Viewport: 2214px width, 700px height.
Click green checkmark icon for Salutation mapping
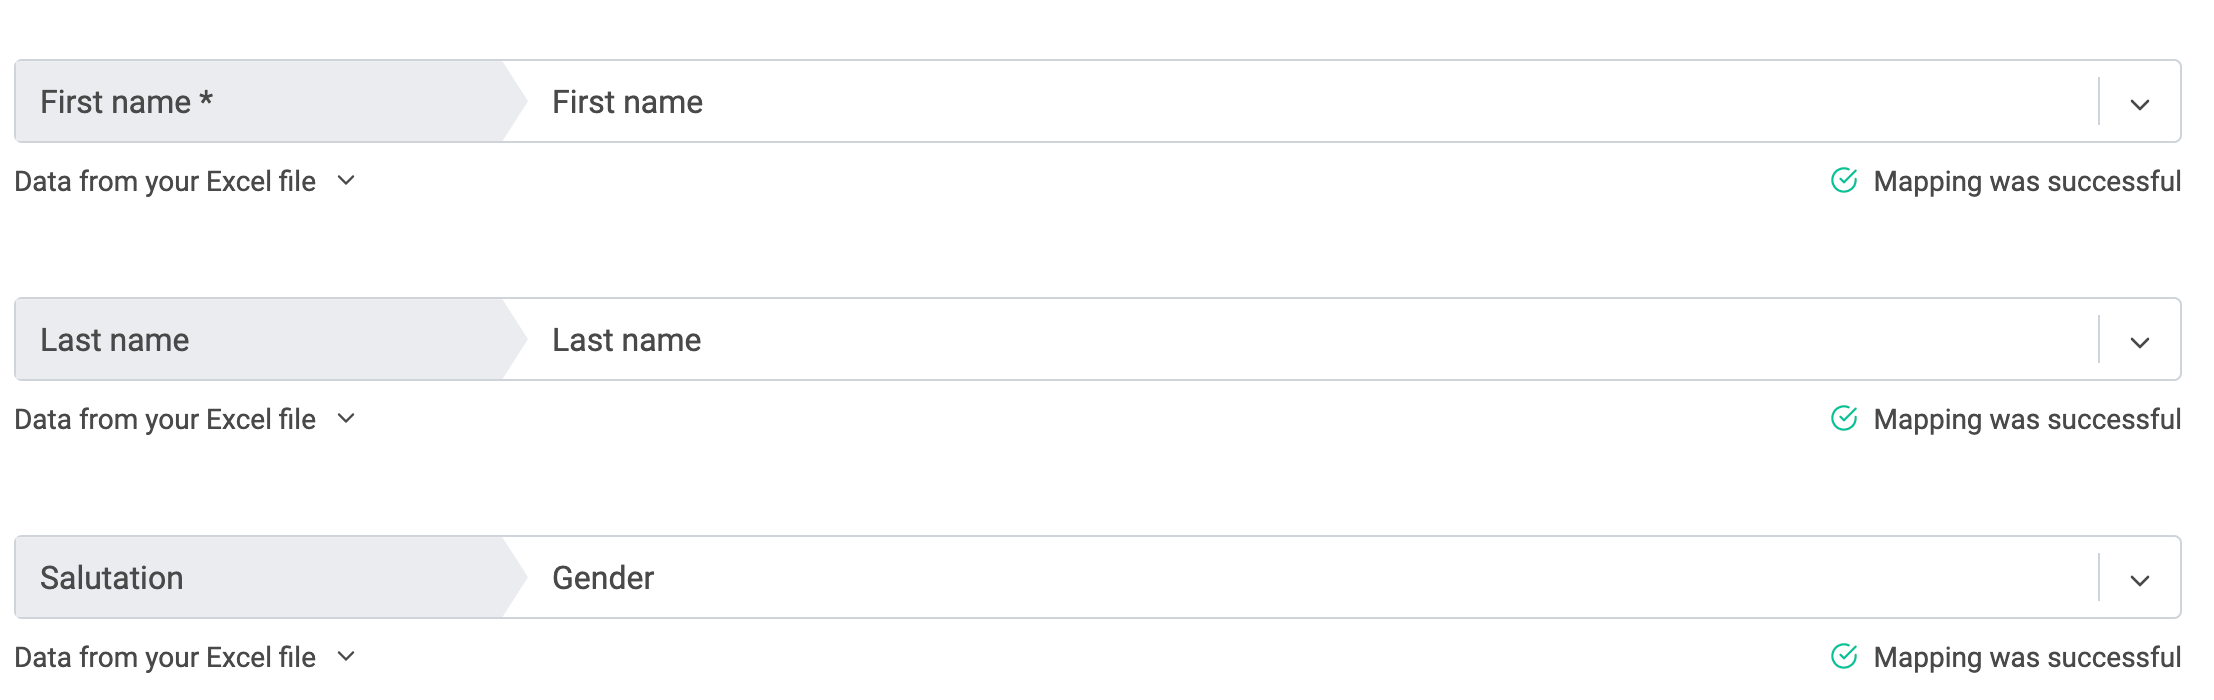click(x=1843, y=656)
